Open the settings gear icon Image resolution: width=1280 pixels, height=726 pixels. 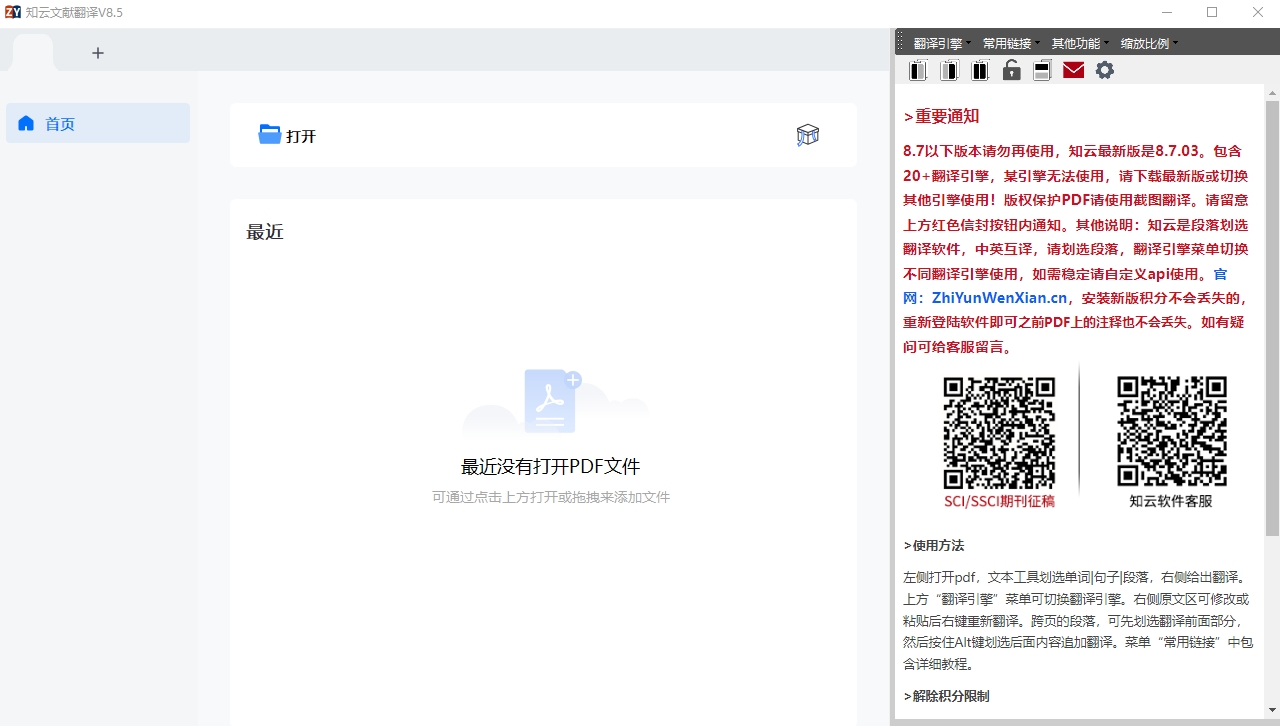[1104, 70]
